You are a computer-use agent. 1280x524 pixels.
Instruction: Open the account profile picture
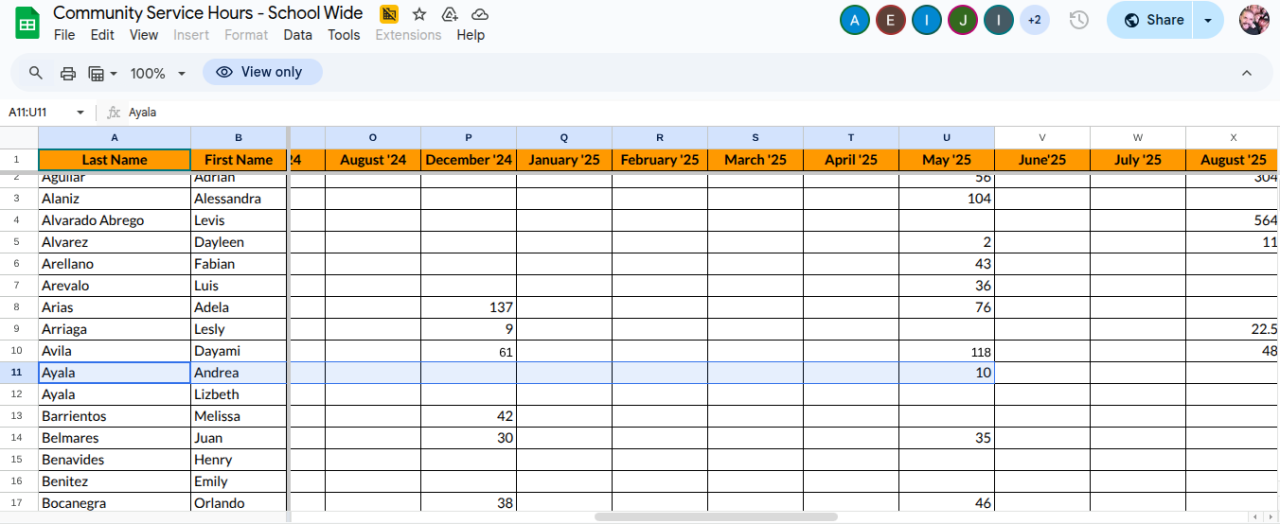click(1254, 20)
